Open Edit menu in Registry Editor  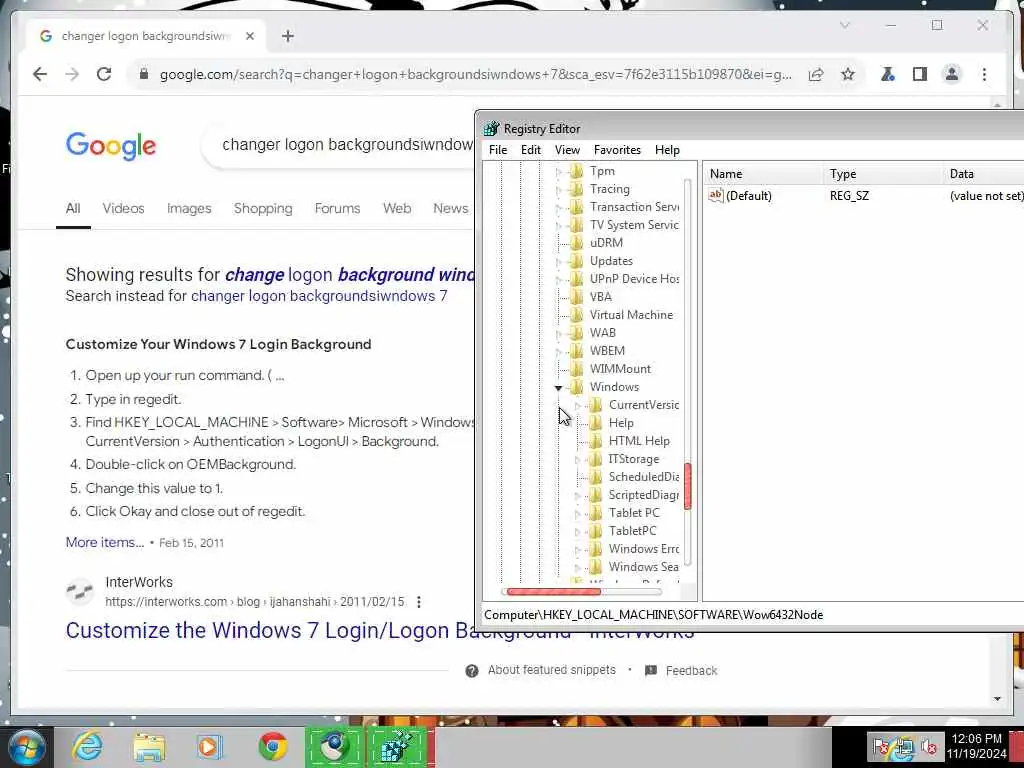click(531, 150)
